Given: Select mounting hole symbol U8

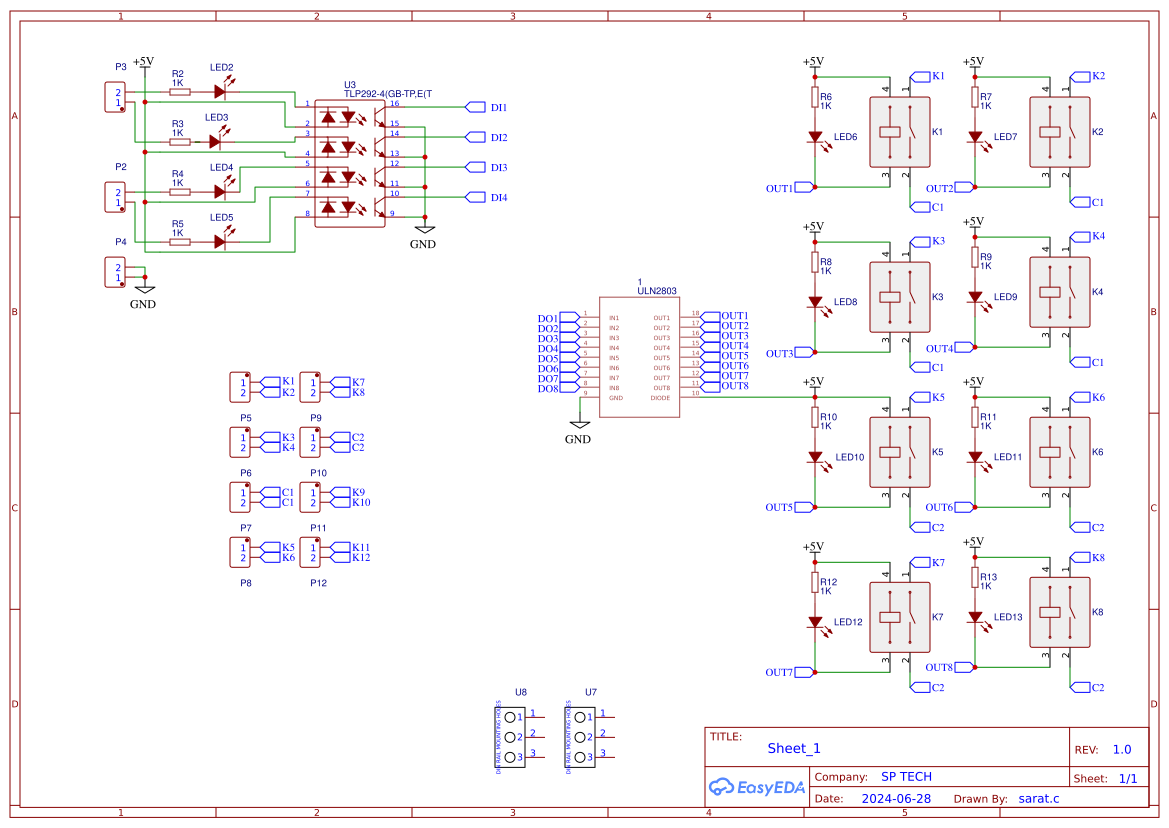Looking at the screenshot, I should pos(510,738).
